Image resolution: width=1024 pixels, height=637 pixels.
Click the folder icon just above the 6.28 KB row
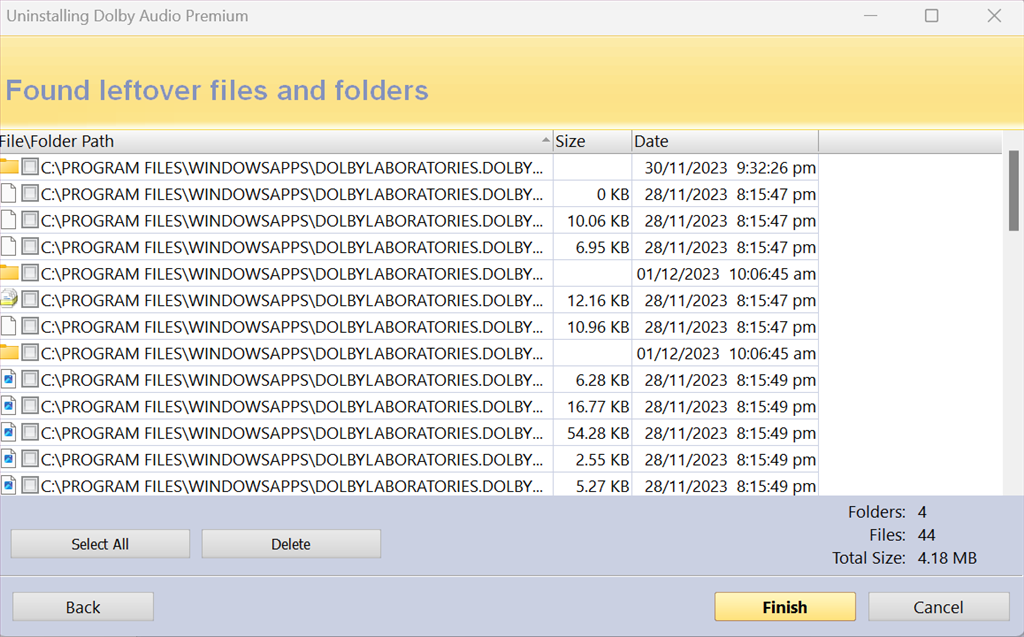tap(8, 352)
